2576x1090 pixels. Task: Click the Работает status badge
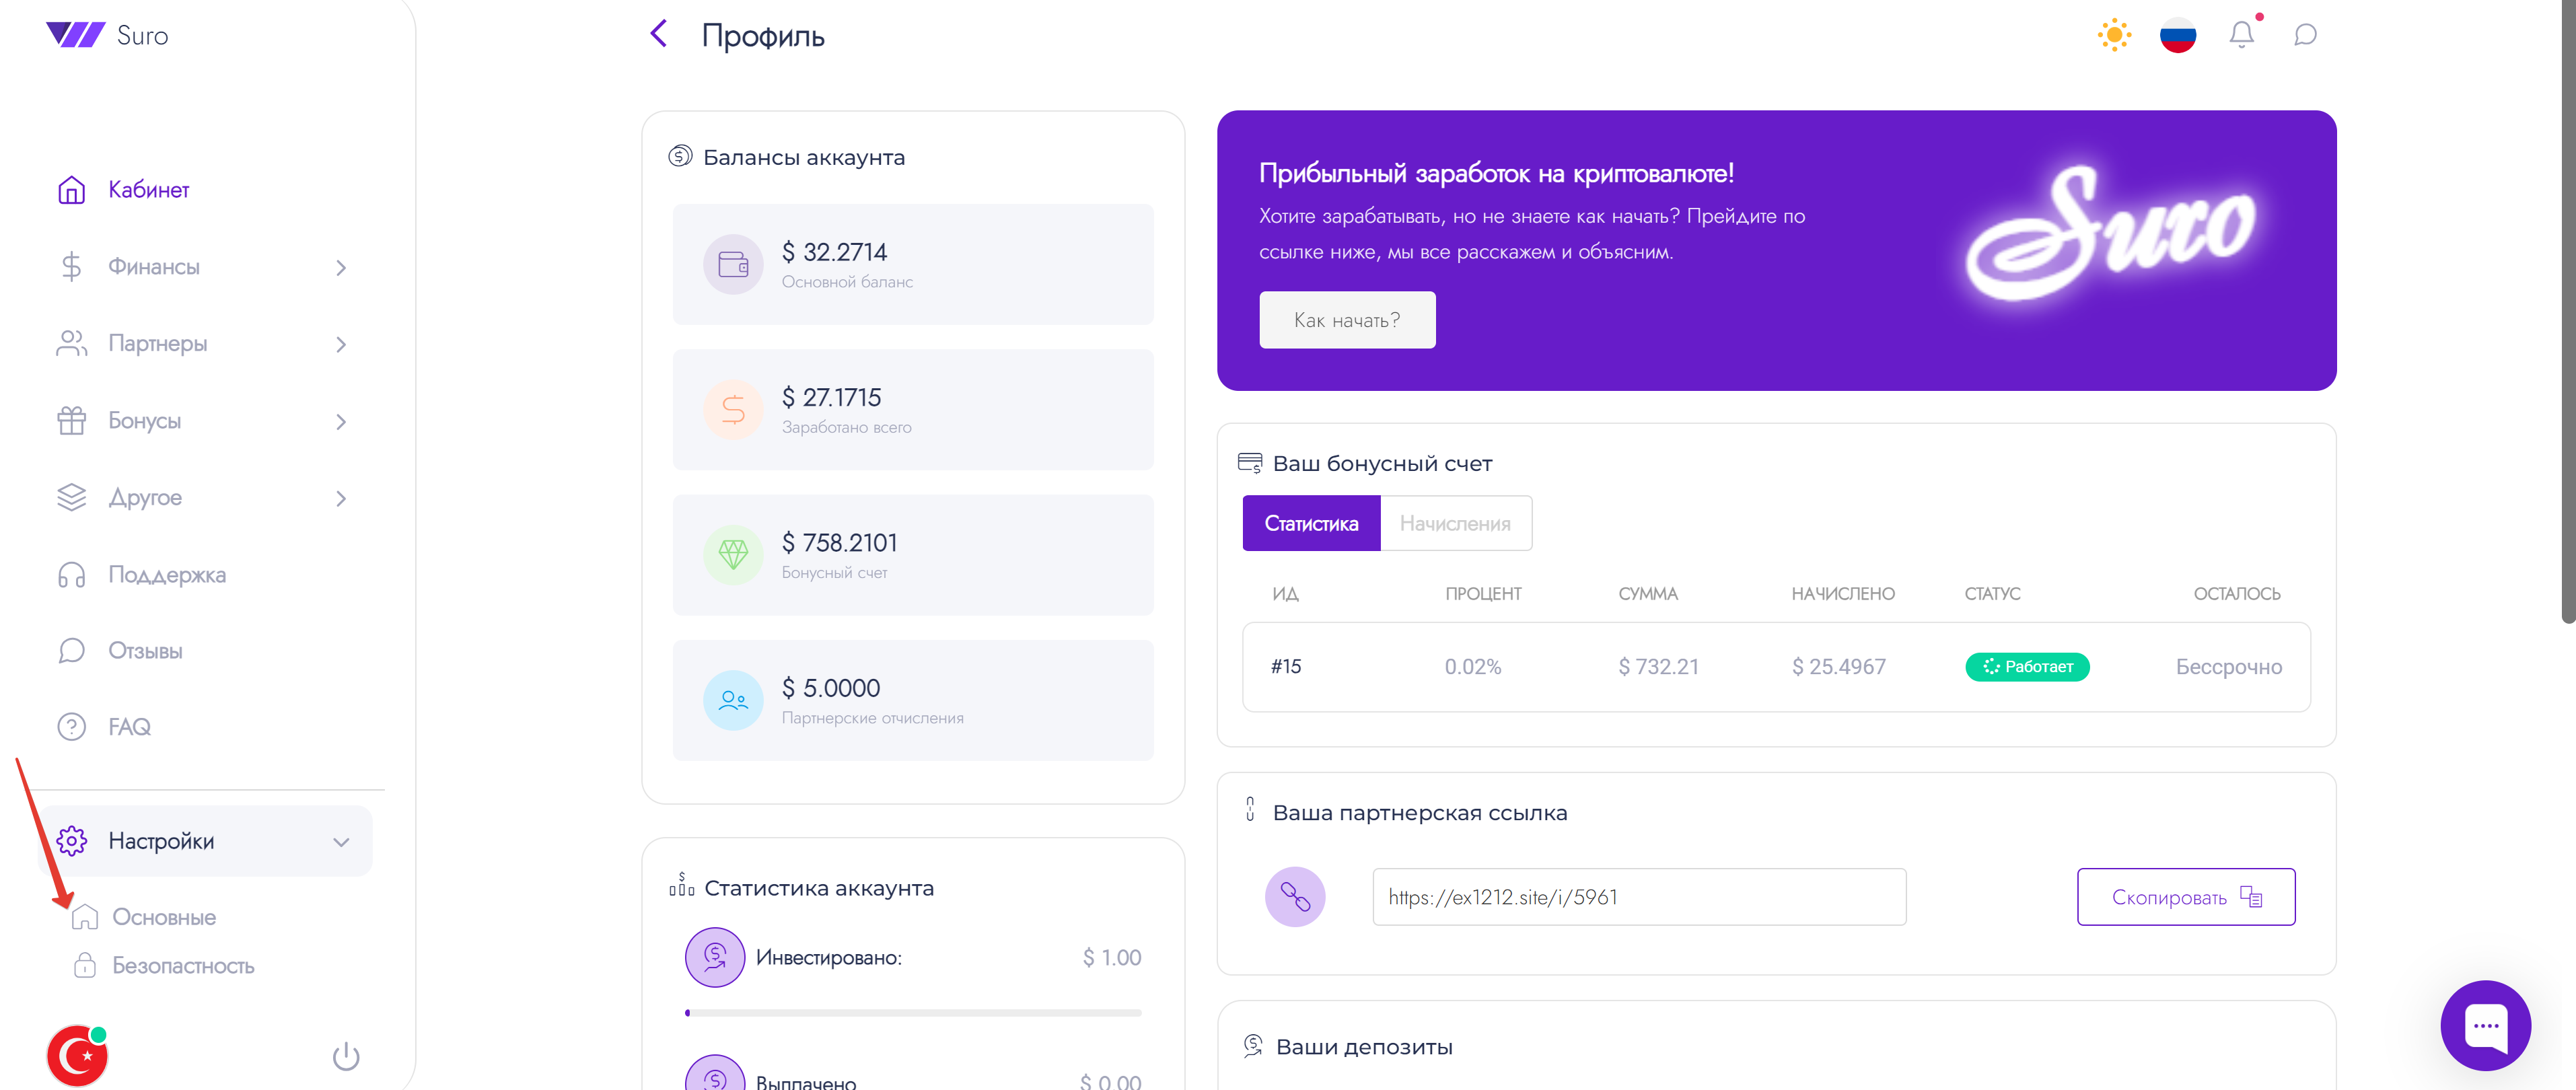pos(2027,667)
